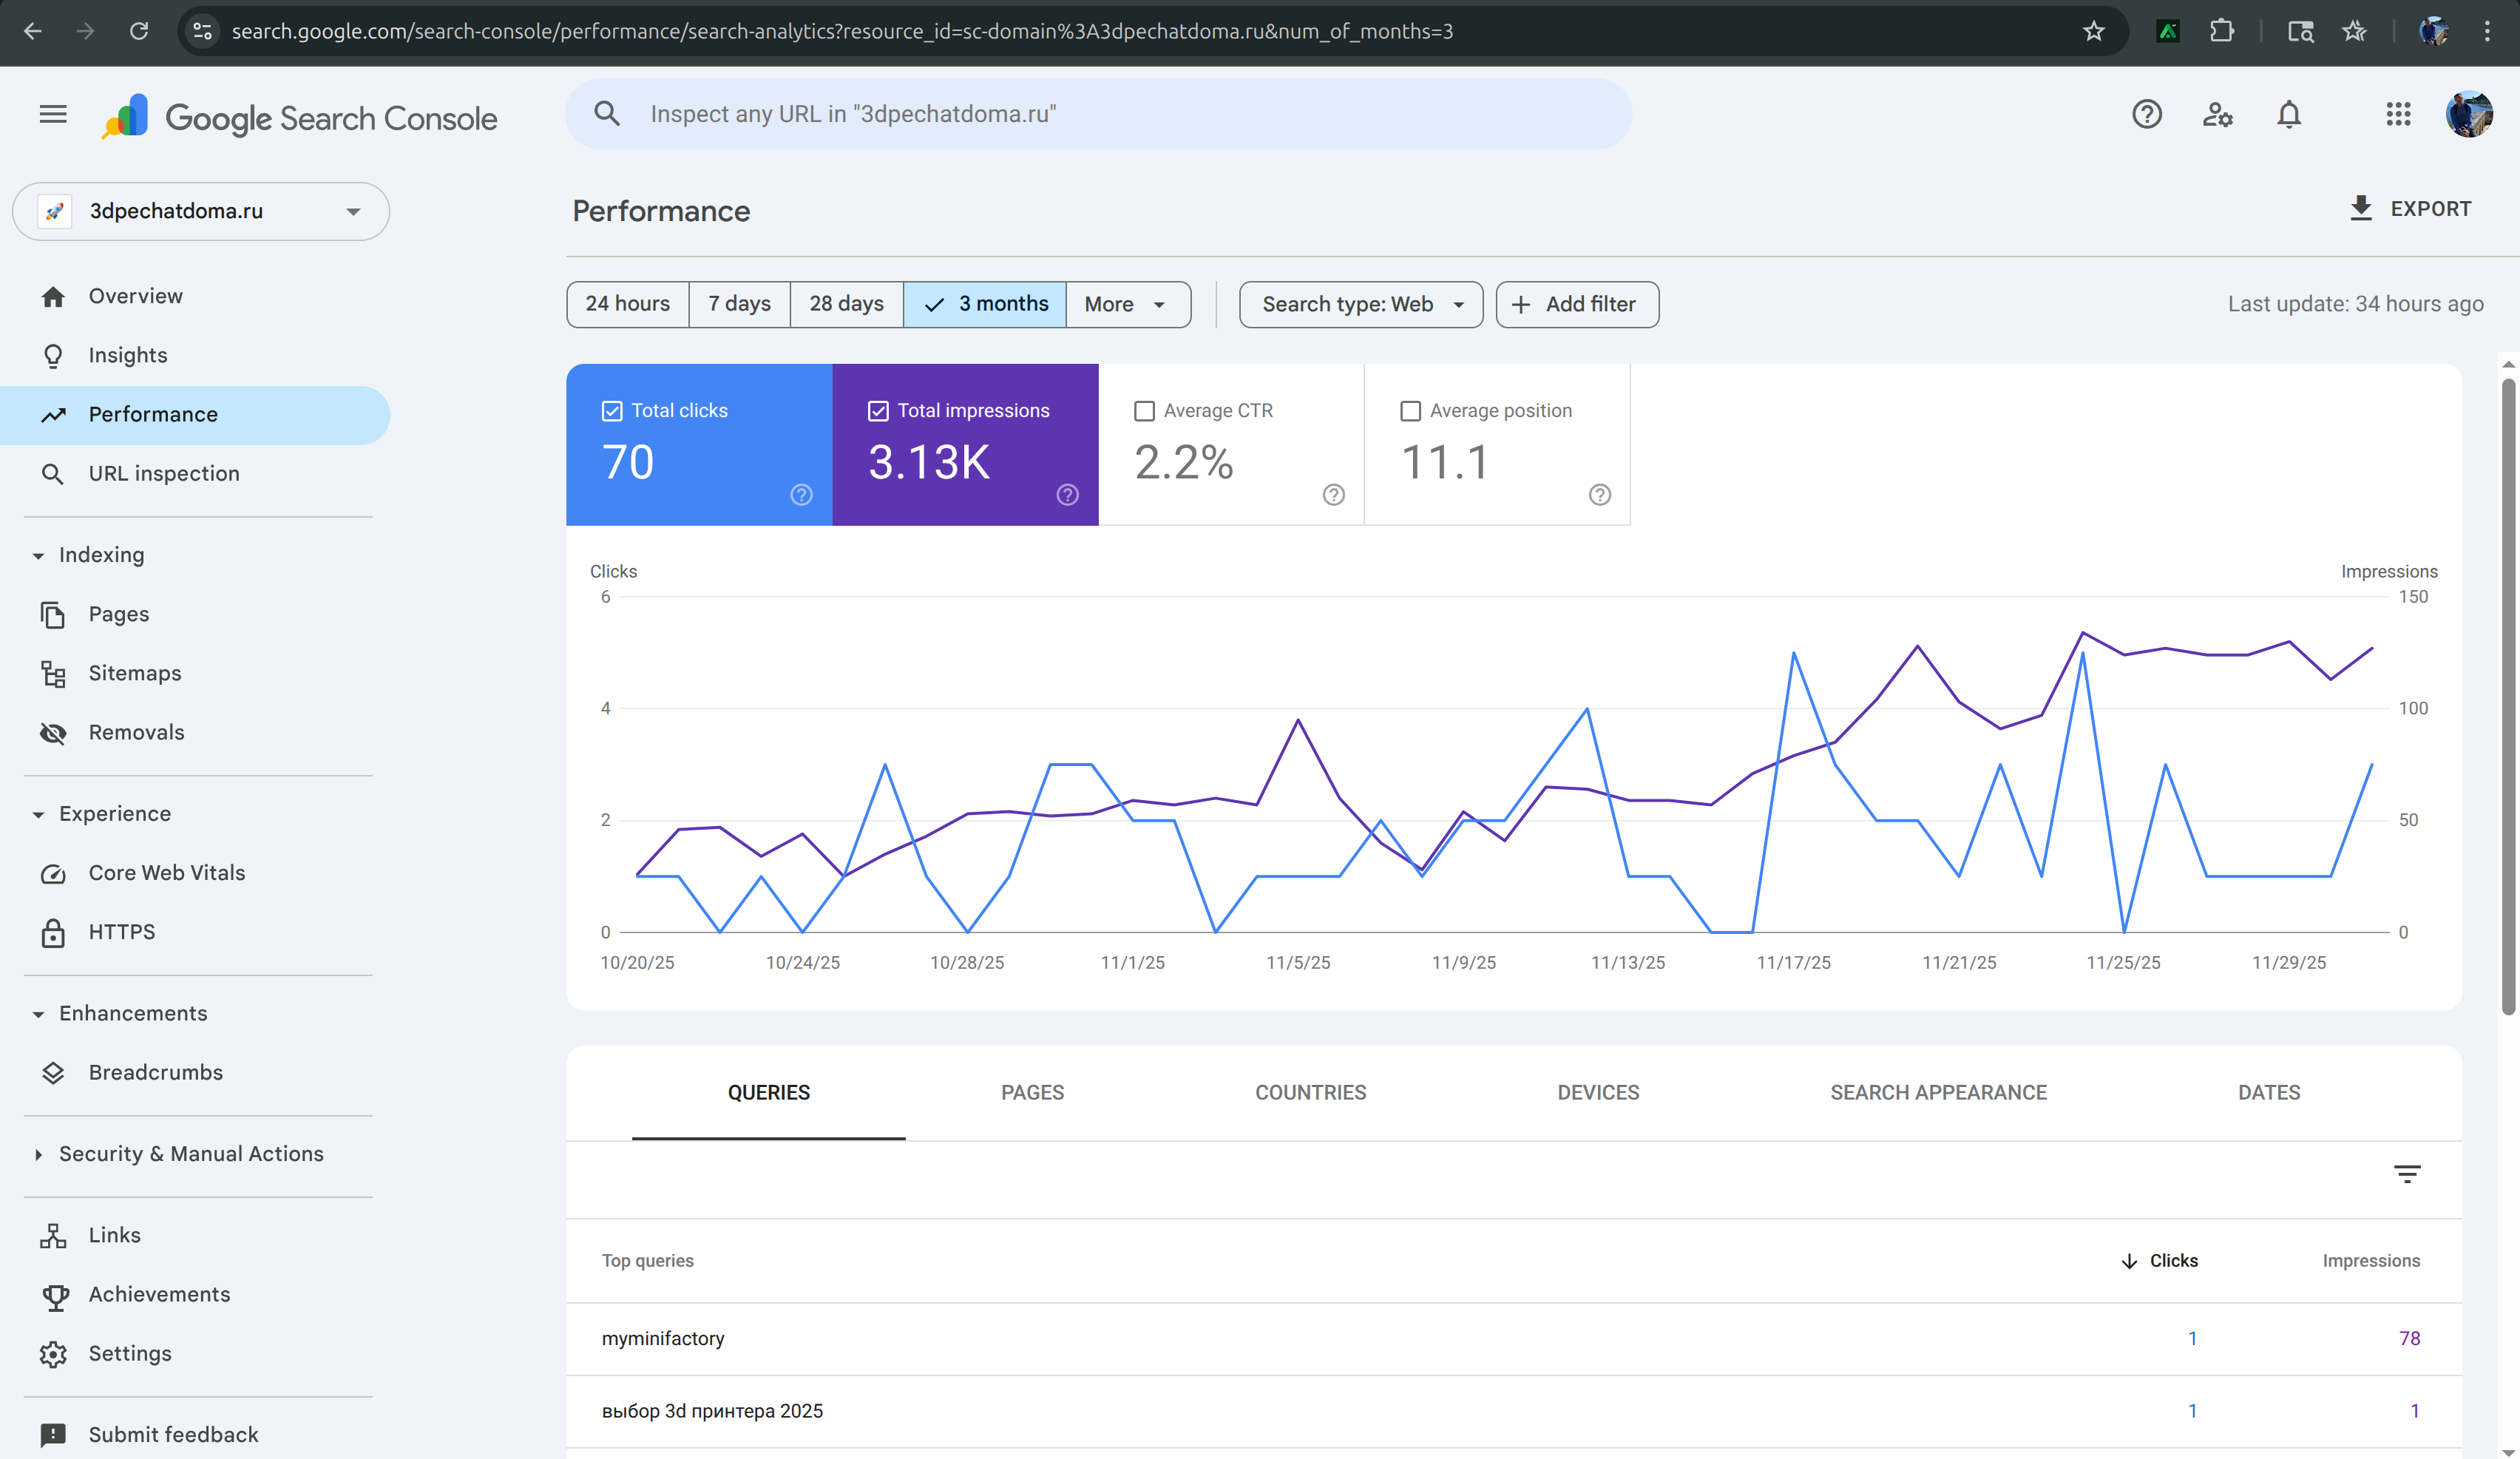Open the notifications bell

coord(2288,115)
